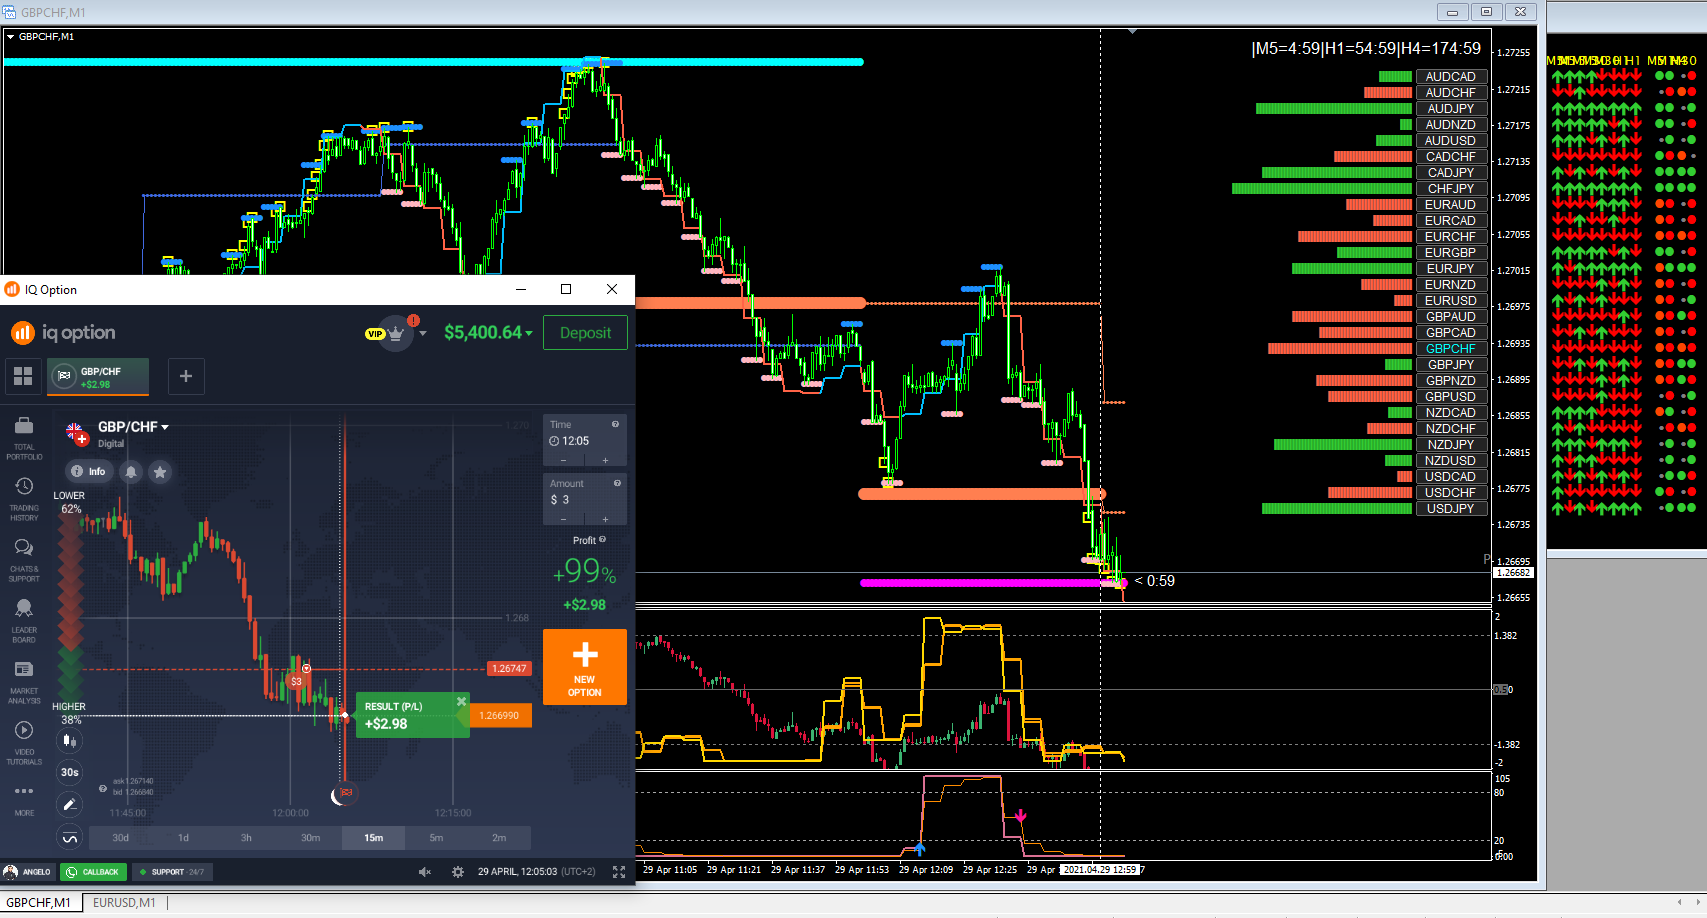Select the GBPCHF pair button

click(x=1451, y=349)
